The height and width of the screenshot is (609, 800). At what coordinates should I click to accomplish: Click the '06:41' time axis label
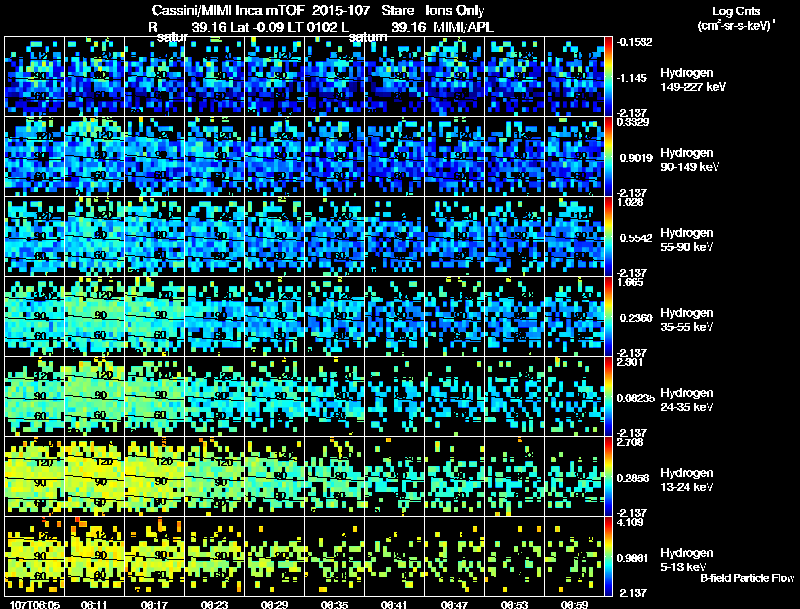point(394,605)
